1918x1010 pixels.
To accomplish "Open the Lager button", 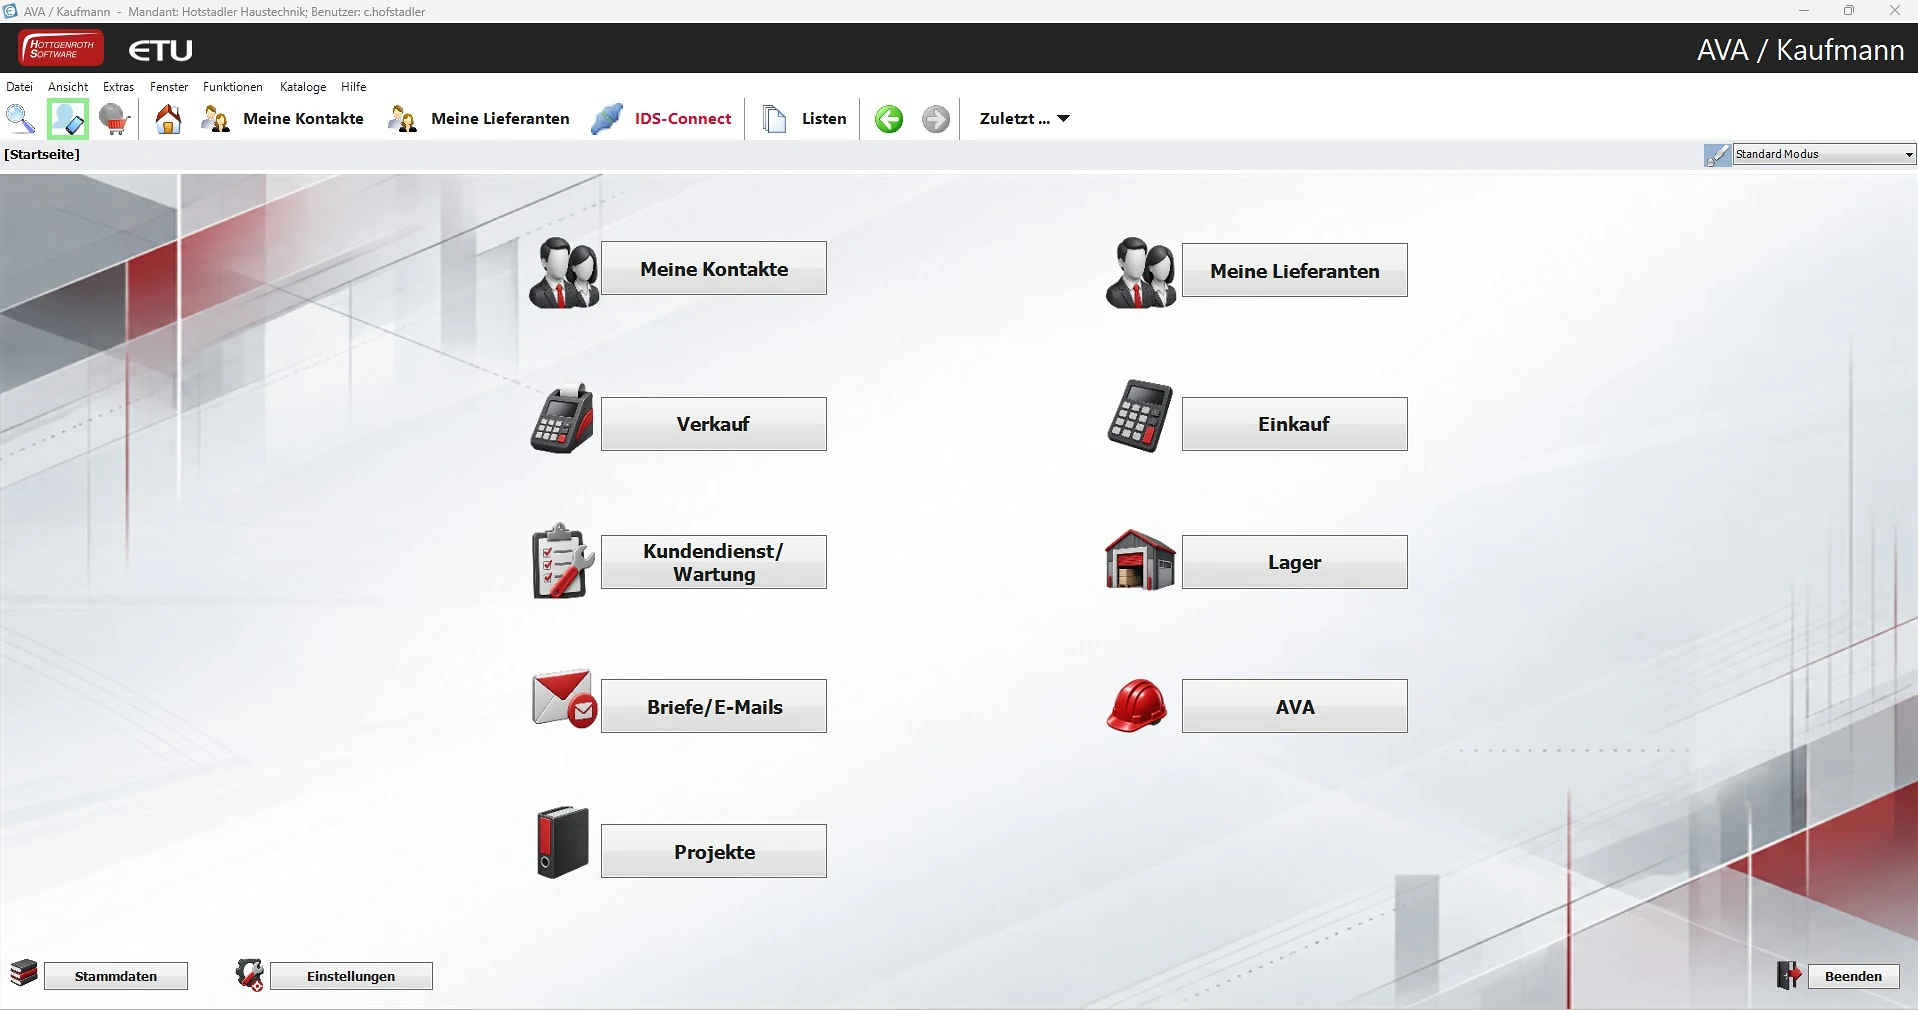I will click(1295, 562).
